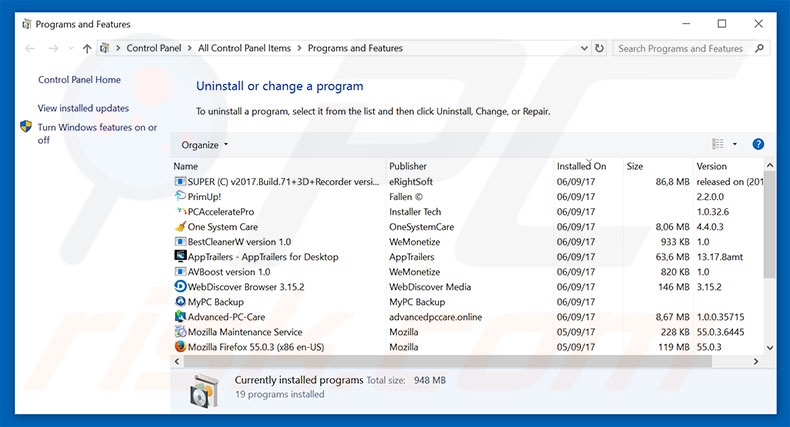Sort by the Version column header
This screenshot has height=427, width=790.
pyautogui.click(x=711, y=166)
